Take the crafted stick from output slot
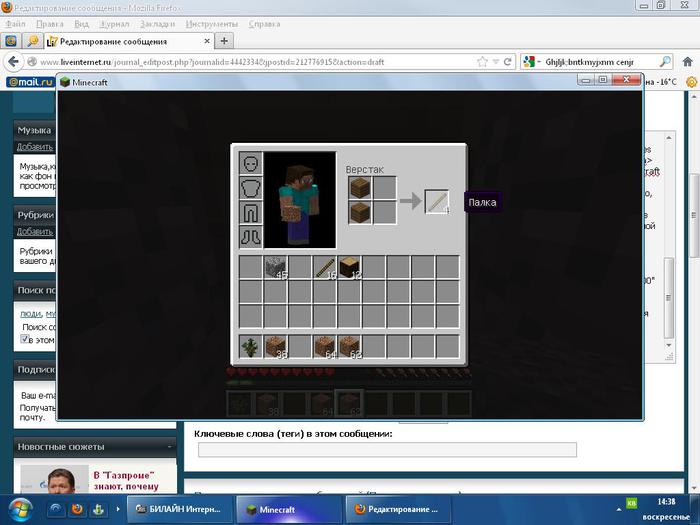The height and width of the screenshot is (525, 700). click(437, 202)
